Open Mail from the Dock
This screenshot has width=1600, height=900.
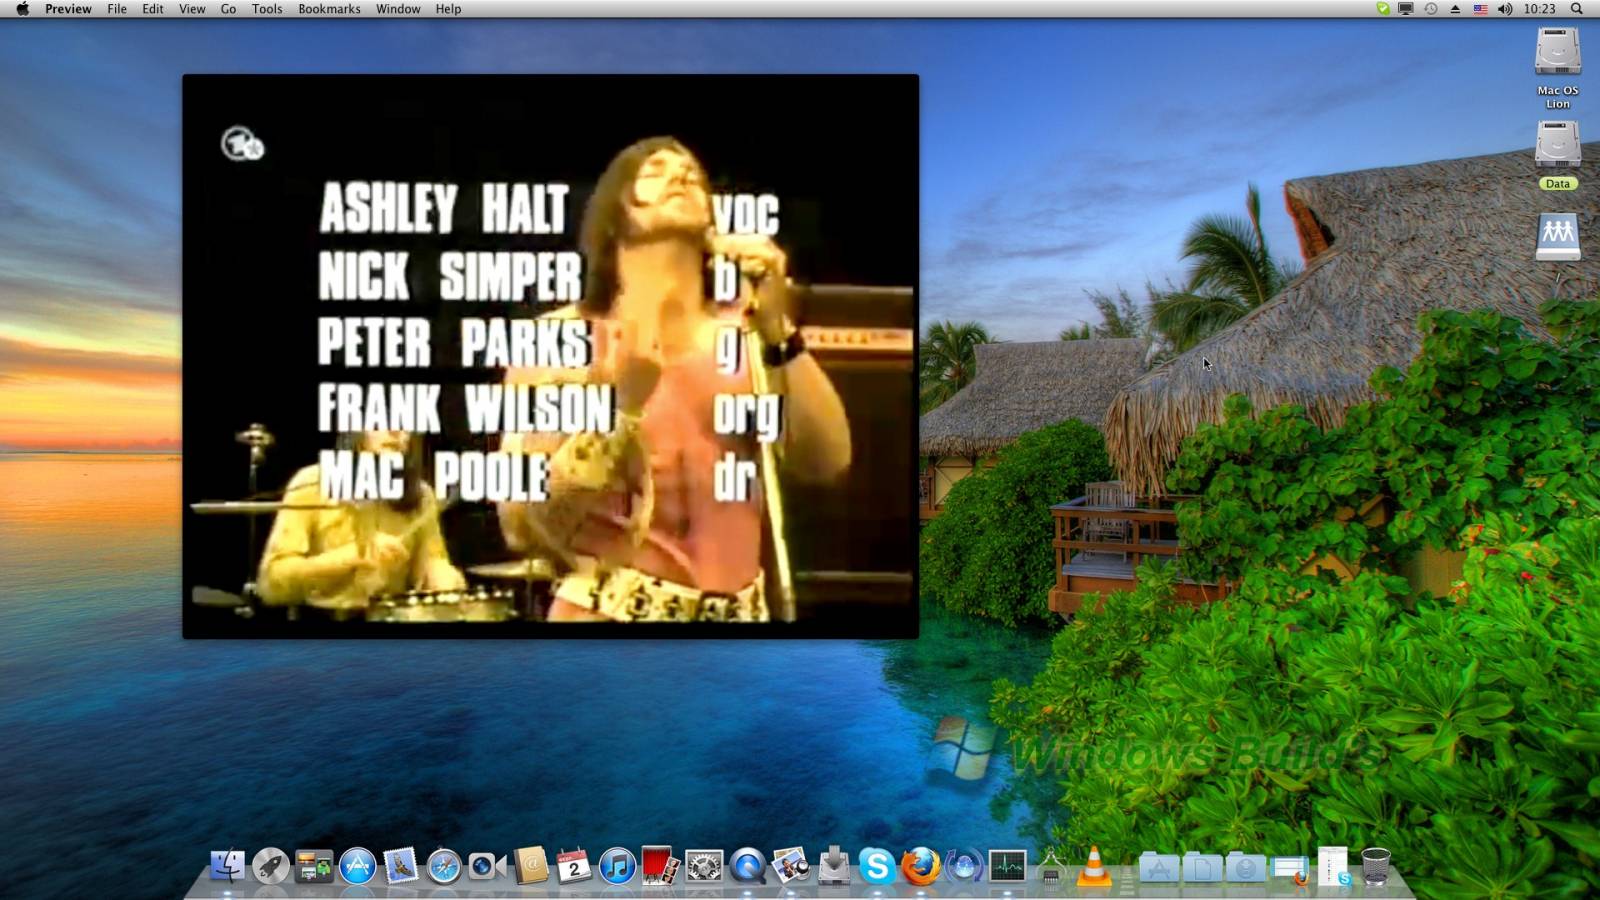point(400,866)
